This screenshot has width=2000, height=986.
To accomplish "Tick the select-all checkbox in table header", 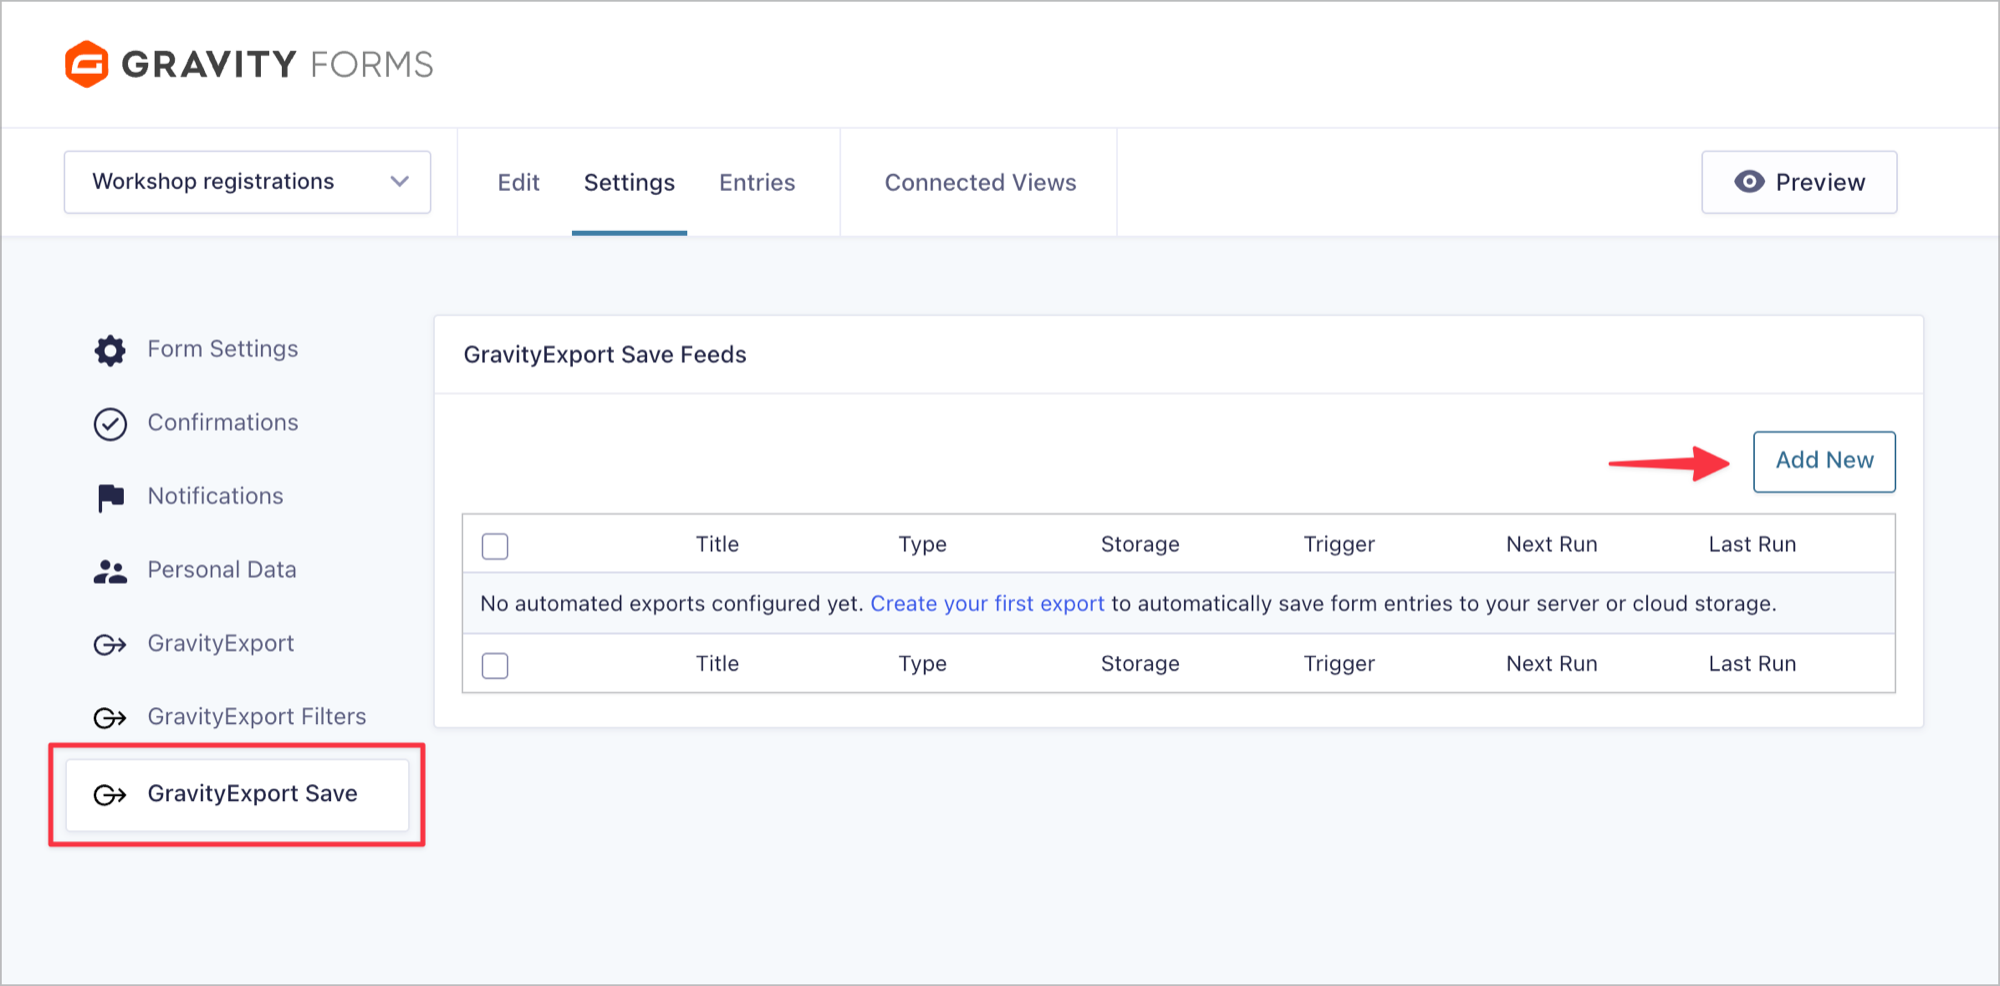I will point(495,546).
